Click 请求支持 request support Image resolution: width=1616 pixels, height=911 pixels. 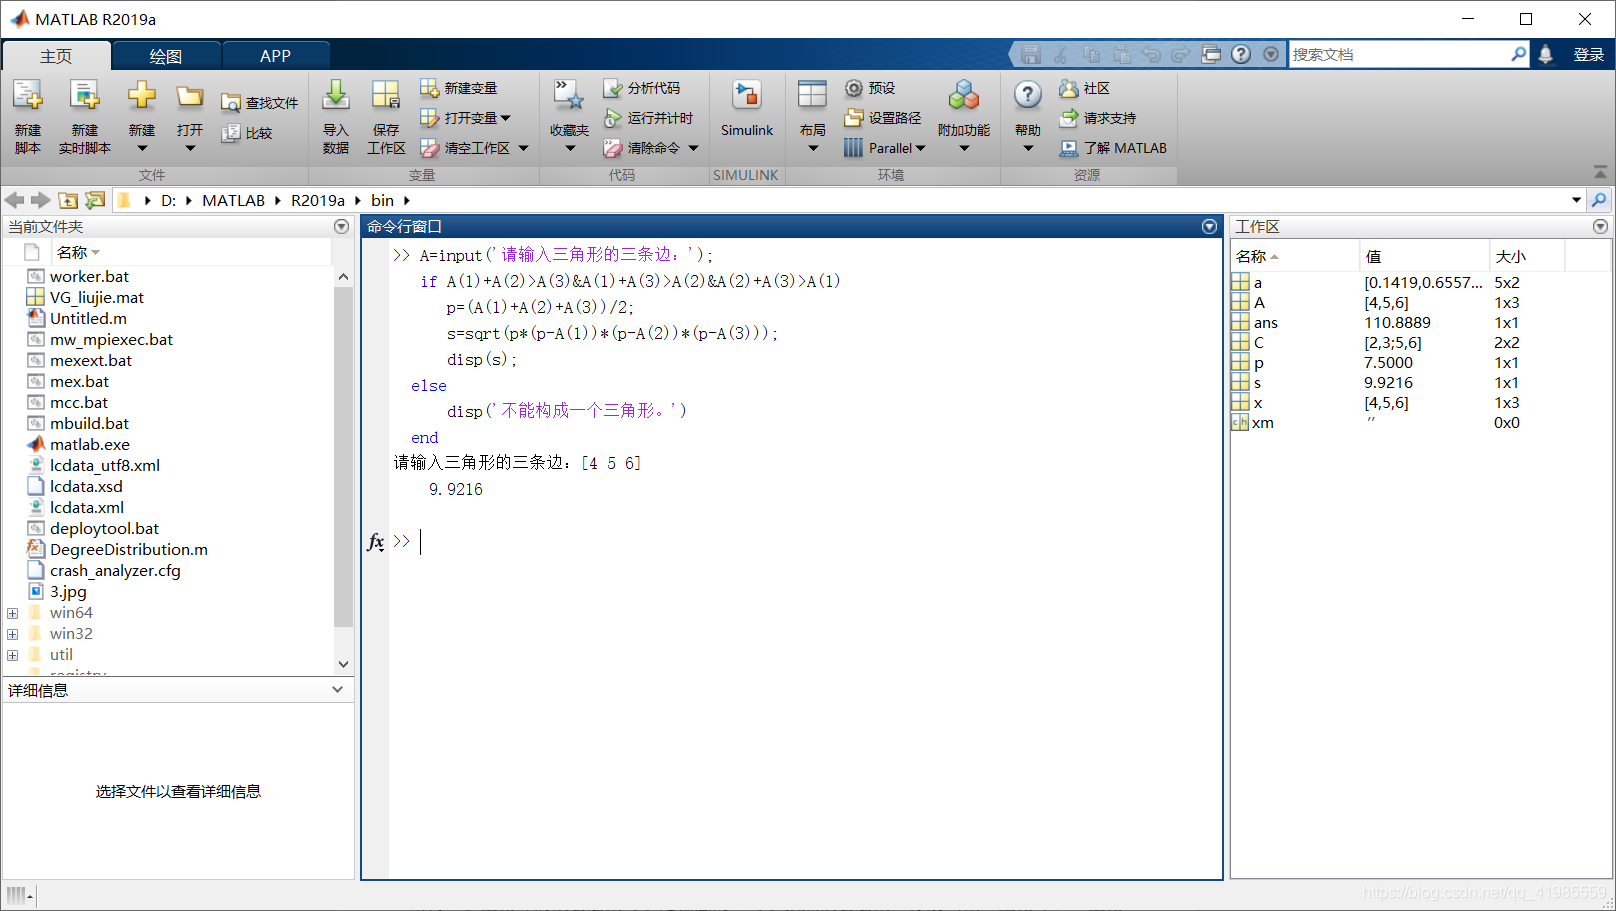tap(1097, 118)
